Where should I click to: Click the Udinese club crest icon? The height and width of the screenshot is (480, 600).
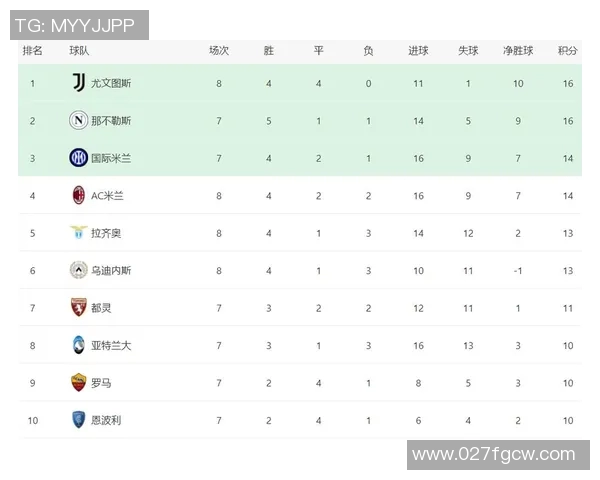[x=78, y=270]
